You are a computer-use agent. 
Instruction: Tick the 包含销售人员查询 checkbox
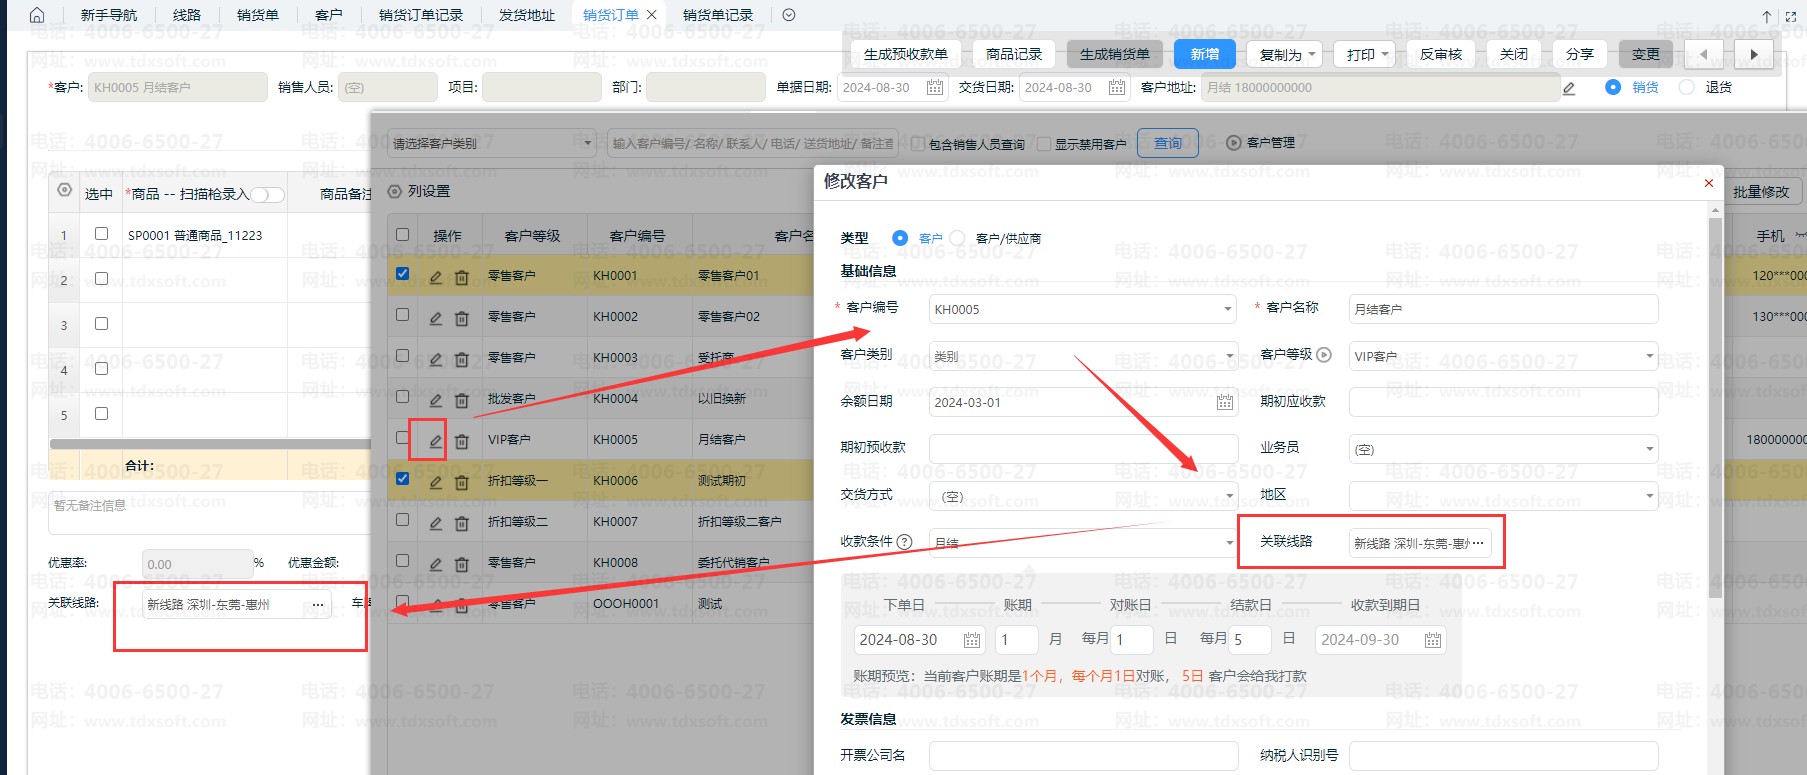click(918, 144)
